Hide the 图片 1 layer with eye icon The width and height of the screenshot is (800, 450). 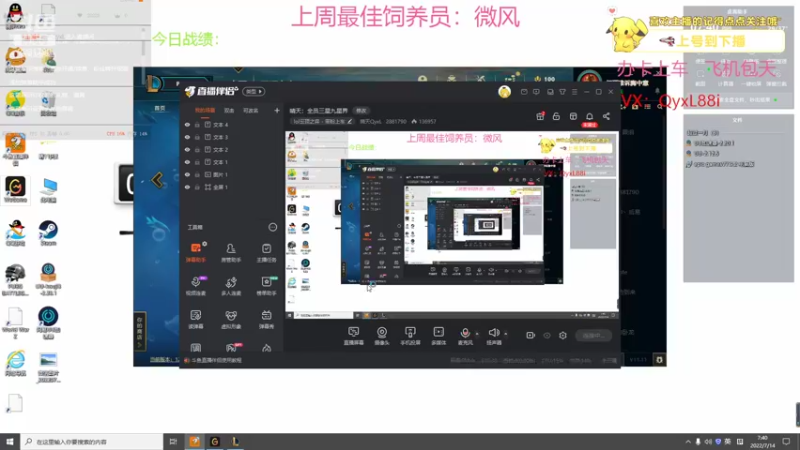click(x=187, y=174)
